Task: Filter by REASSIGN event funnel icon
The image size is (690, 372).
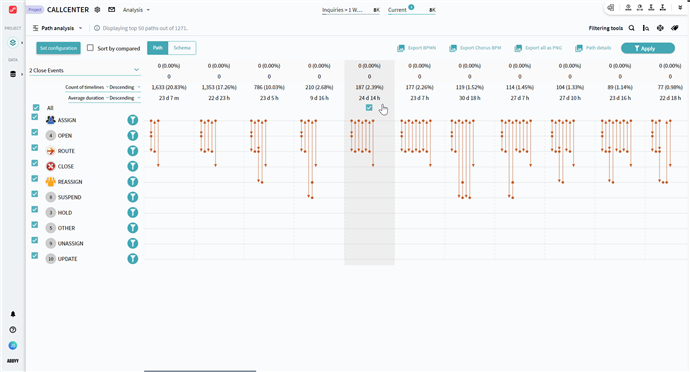Action: (x=132, y=182)
